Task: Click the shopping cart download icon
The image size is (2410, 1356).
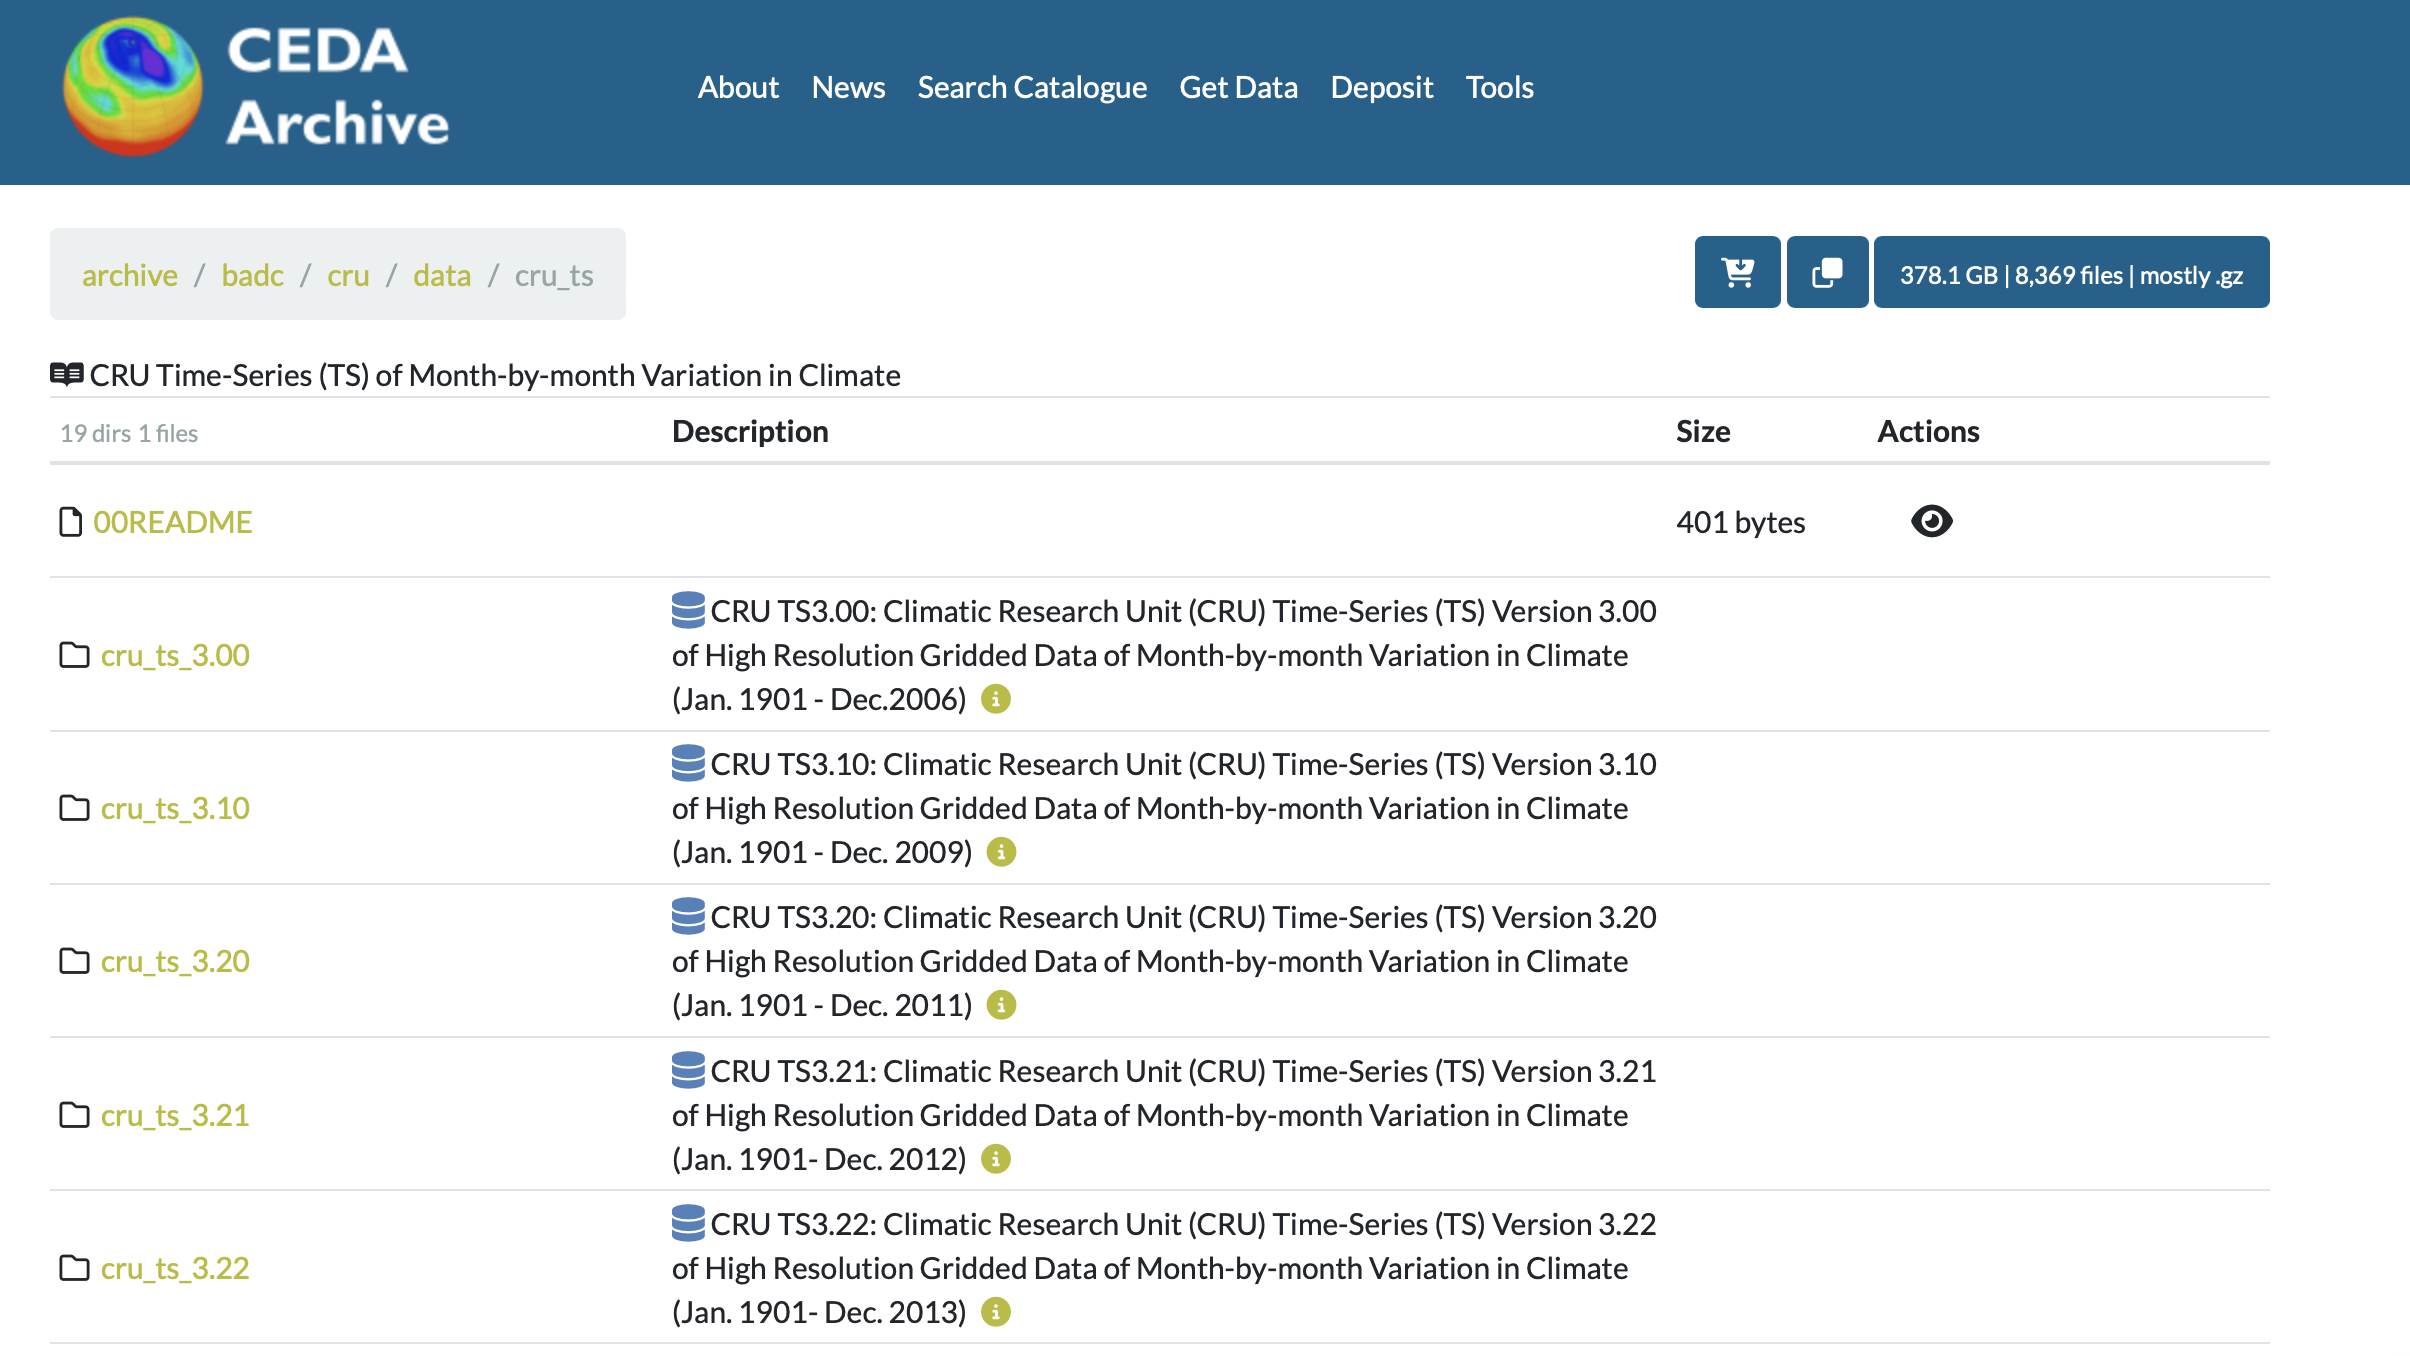Action: (1737, 272)
